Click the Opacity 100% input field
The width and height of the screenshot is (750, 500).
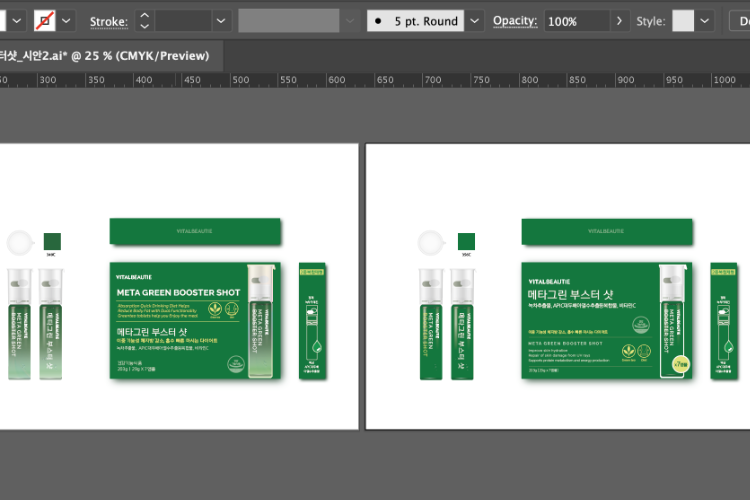(577, 21)
